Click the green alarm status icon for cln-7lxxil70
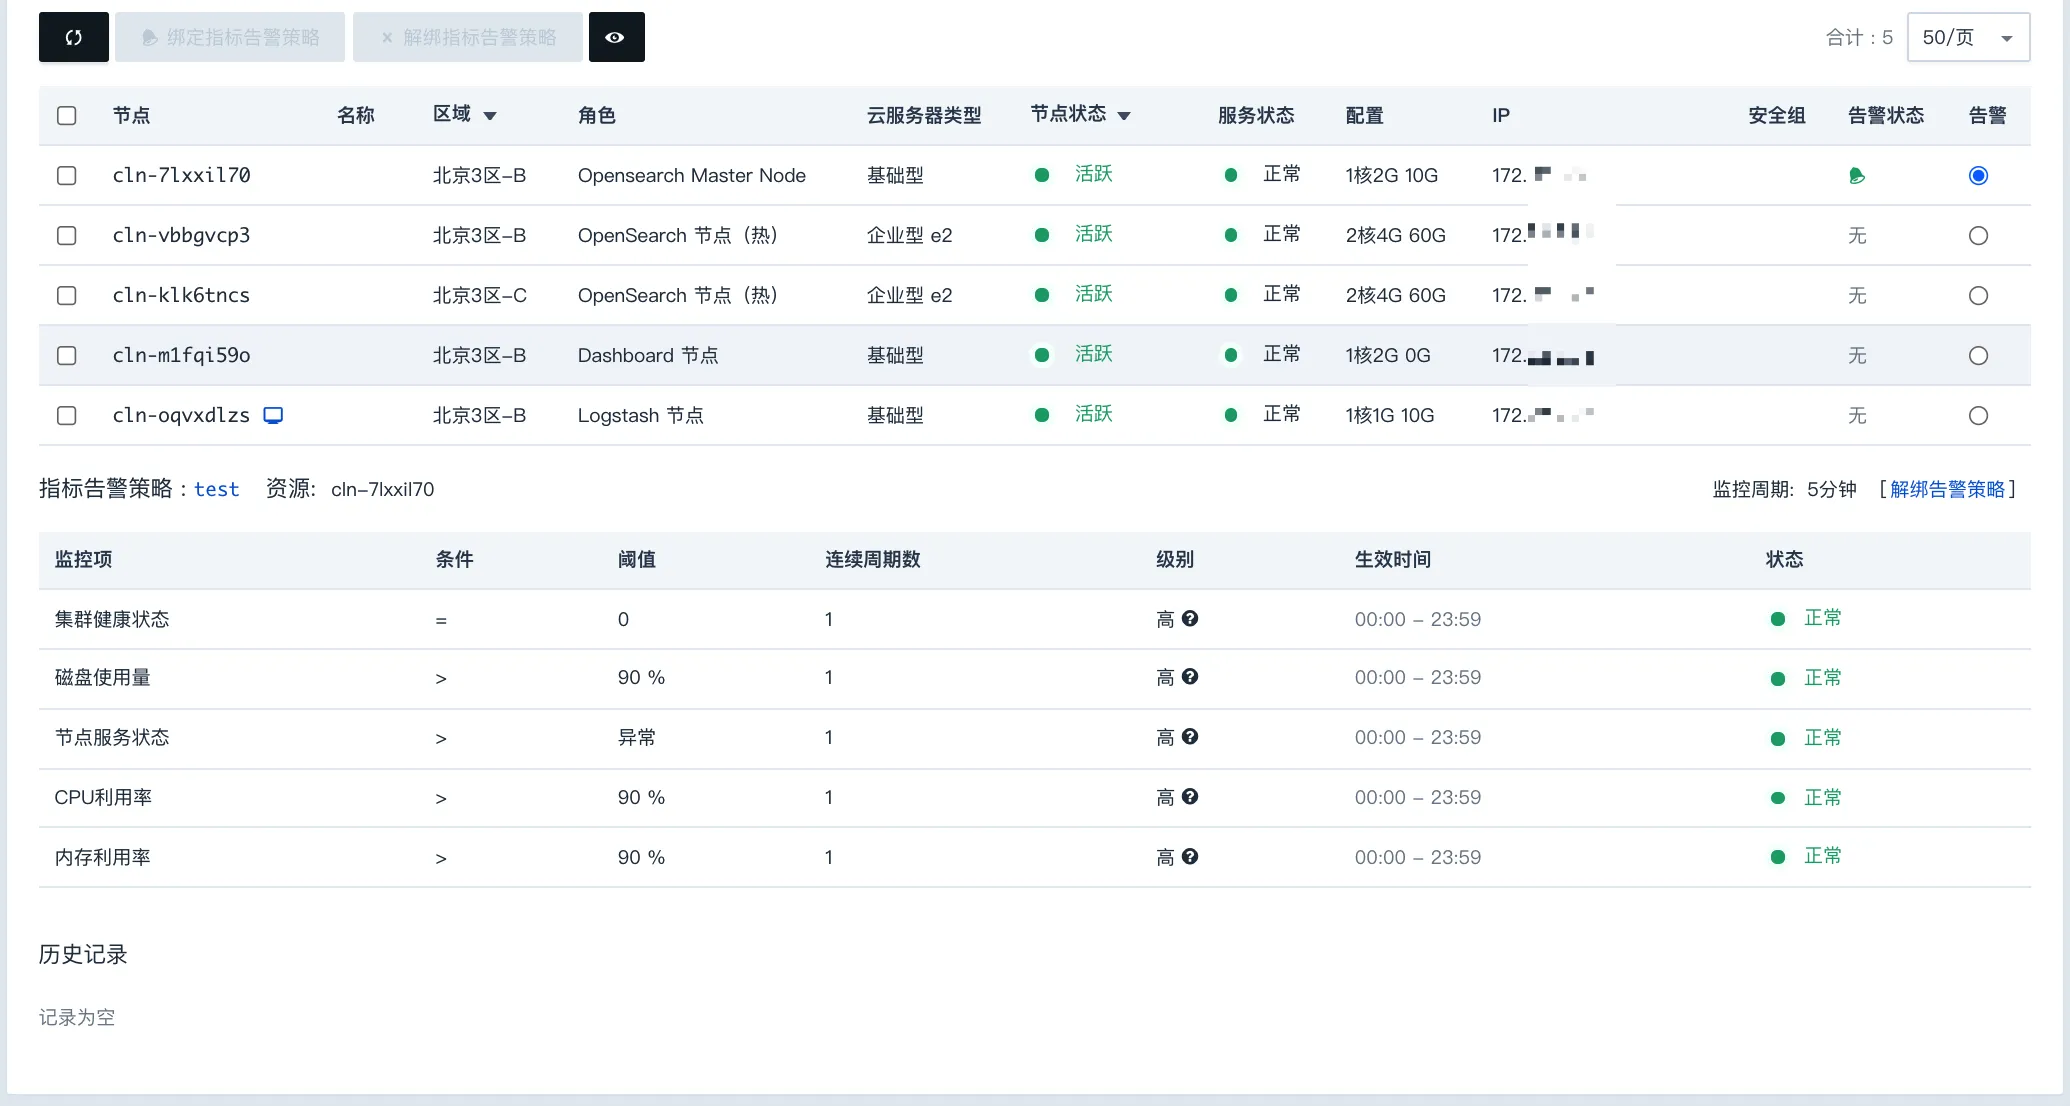 [x=1857, y=176]
